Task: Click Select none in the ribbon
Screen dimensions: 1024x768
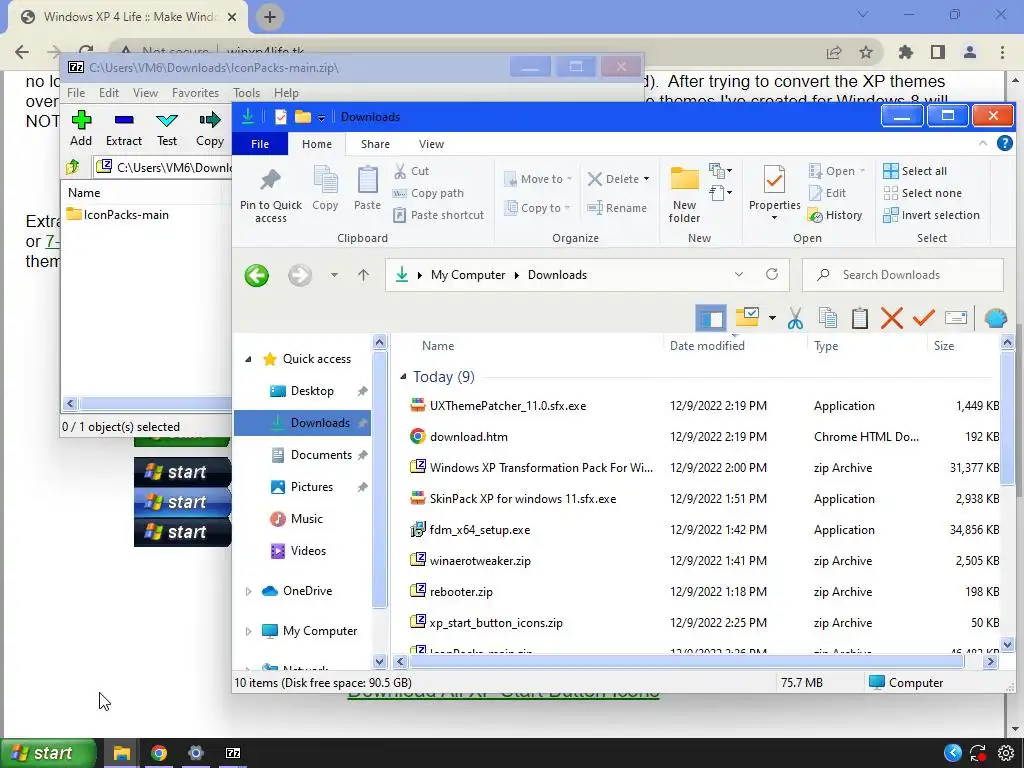Action: tap(922, 193)
